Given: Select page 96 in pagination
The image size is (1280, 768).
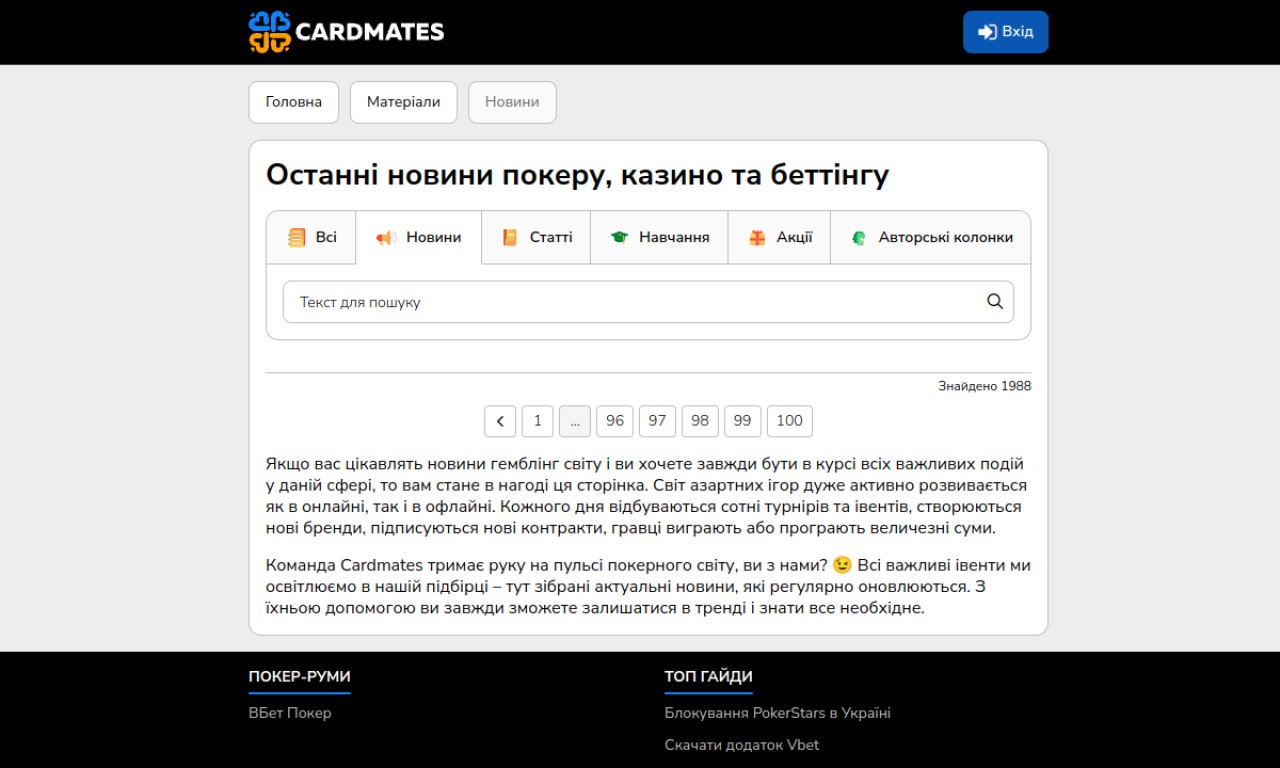Looking at the screenshot, I should (x=615, y=421).
